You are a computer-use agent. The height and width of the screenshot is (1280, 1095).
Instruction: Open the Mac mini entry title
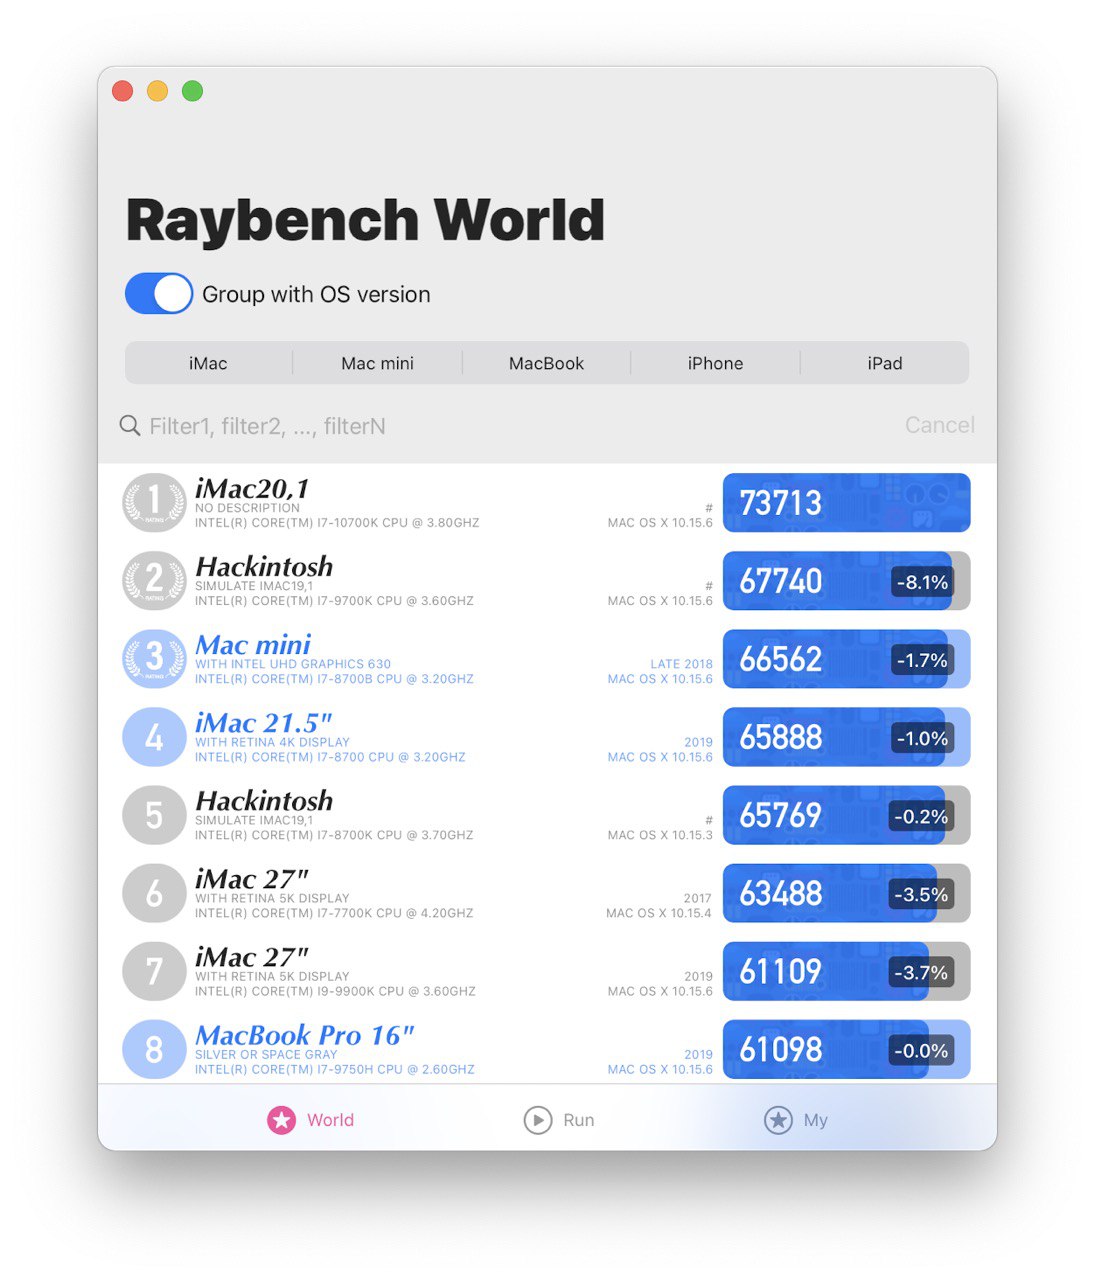click(x=253, y=644)
